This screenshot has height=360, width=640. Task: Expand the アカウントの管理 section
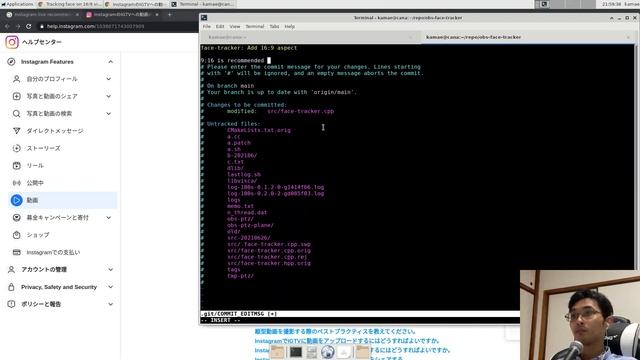pyautogui.click(x=111, y=269)
